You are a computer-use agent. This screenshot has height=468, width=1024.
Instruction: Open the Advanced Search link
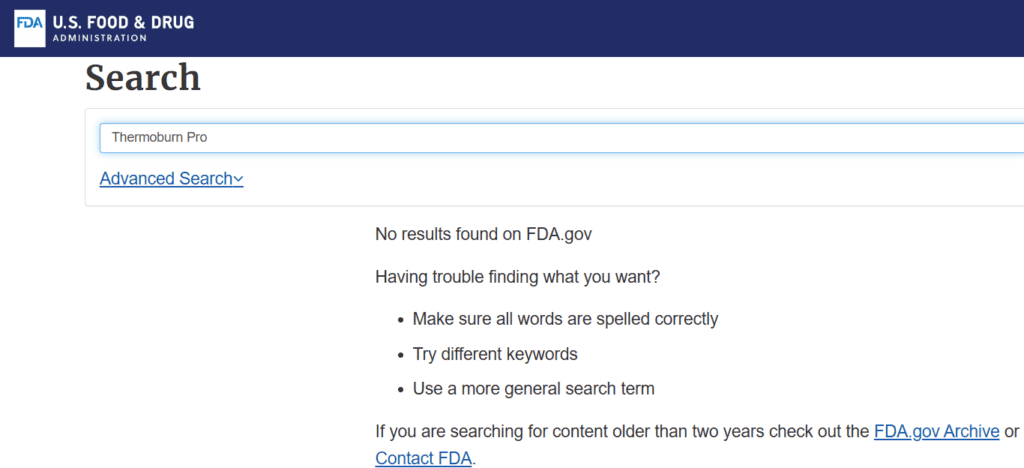[166, 179]
